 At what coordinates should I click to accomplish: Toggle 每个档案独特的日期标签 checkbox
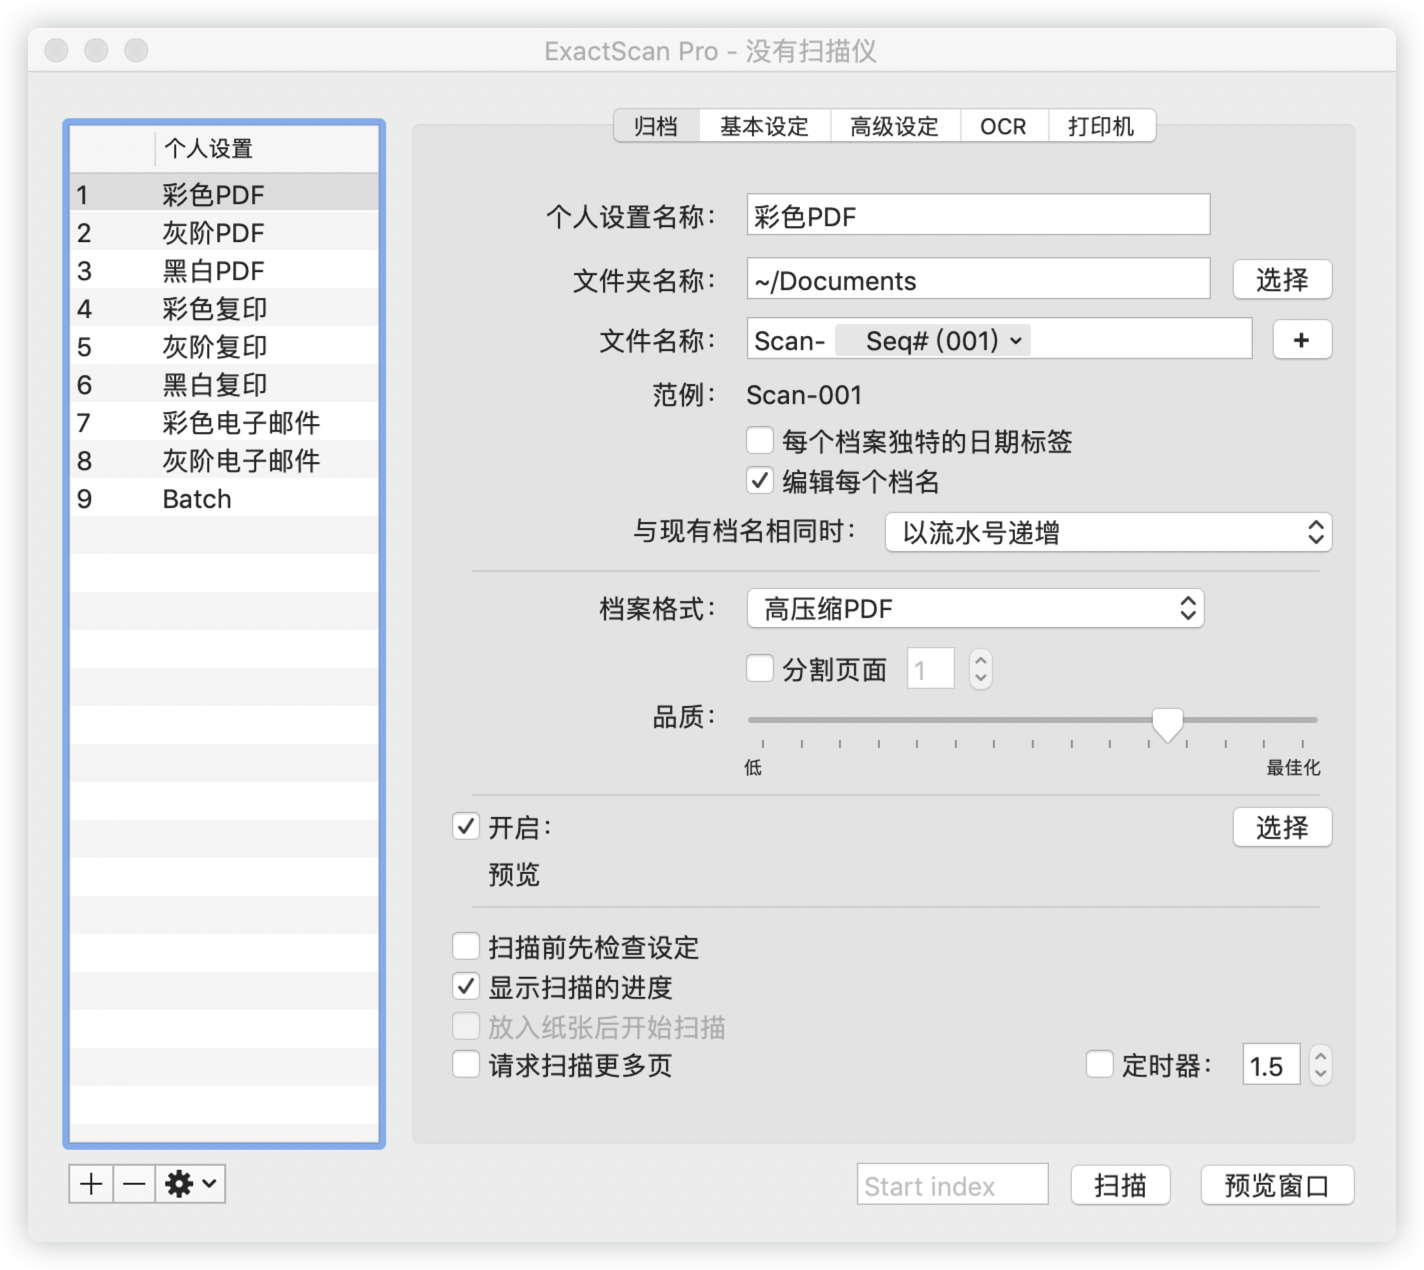760,441
